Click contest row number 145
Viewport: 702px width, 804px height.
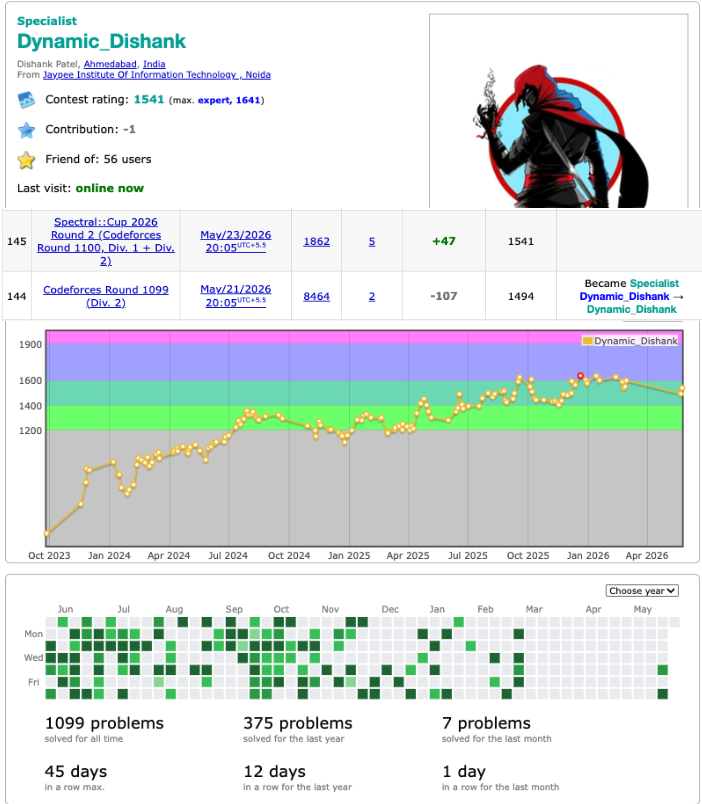[17, 242]
